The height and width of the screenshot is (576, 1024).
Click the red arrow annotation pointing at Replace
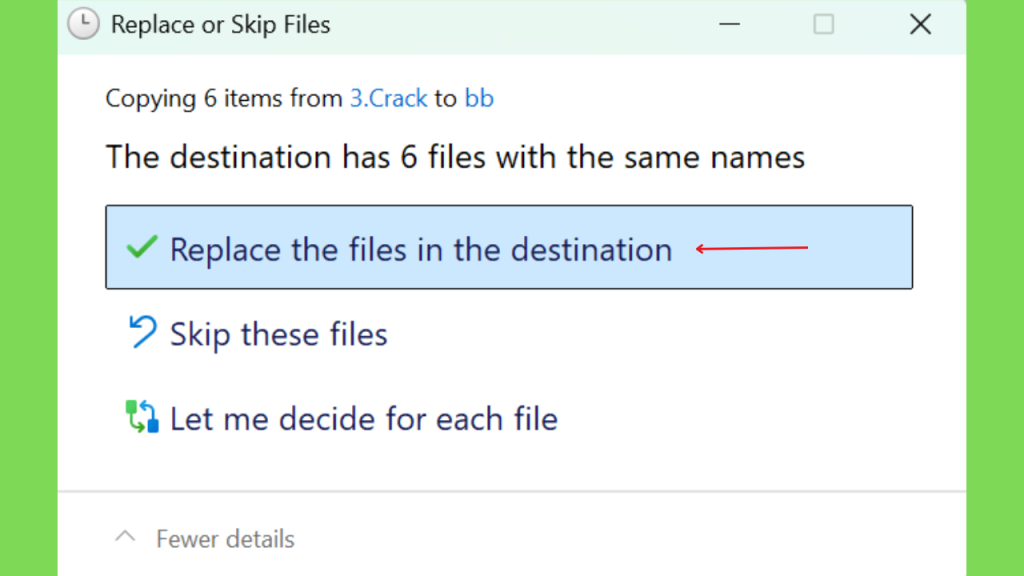coord(752,248)
